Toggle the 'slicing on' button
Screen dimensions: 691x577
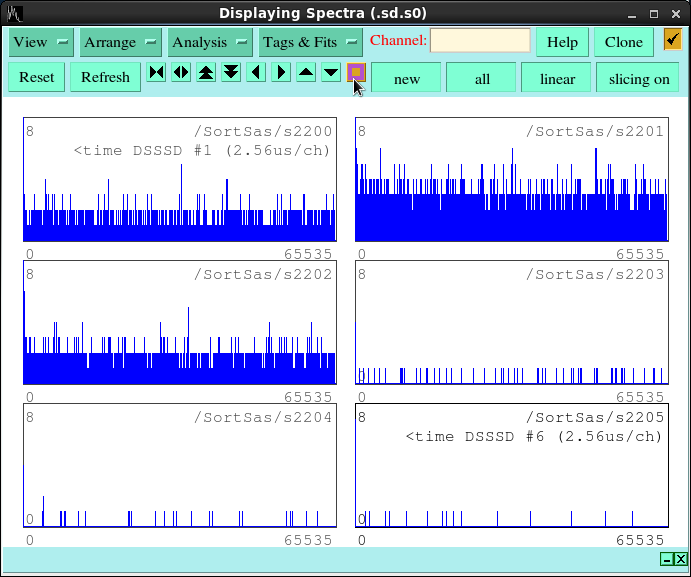coord(639,78)
